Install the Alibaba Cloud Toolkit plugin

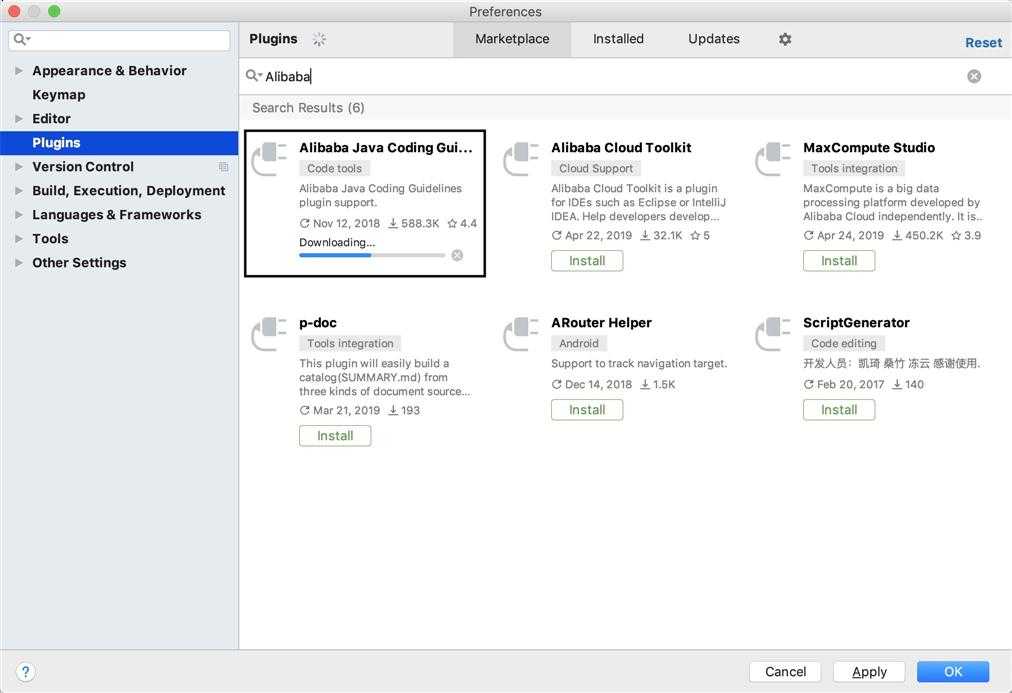(587, 261)
